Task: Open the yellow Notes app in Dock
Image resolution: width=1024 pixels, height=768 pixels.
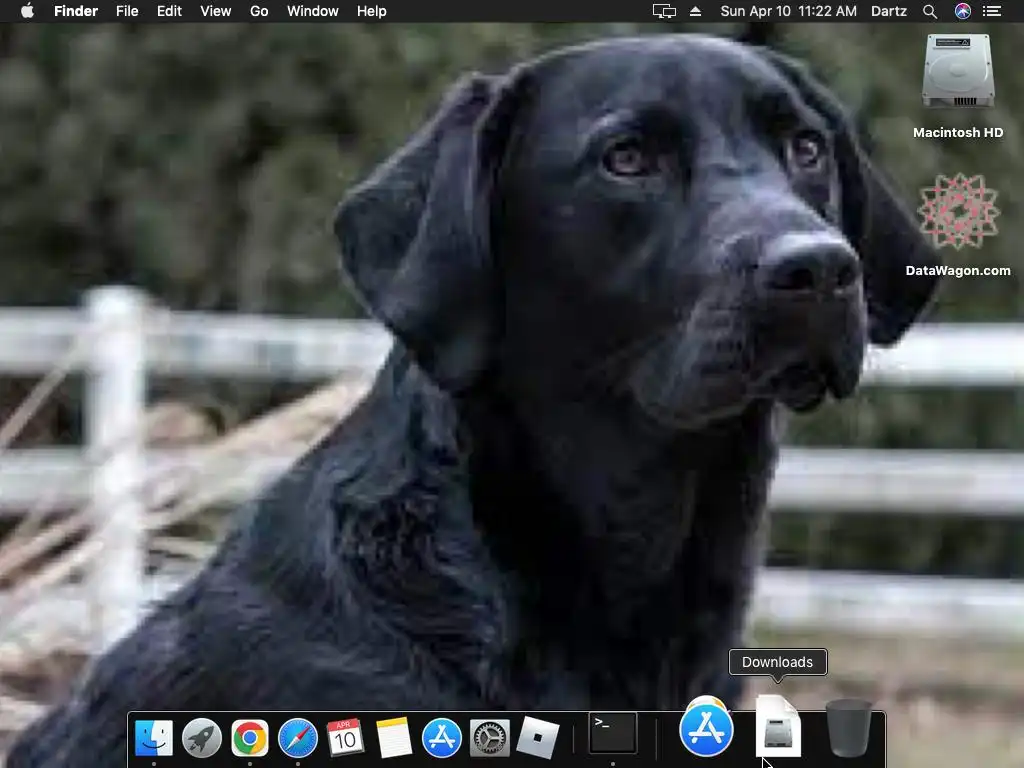Action: click(x=394, y=738)
